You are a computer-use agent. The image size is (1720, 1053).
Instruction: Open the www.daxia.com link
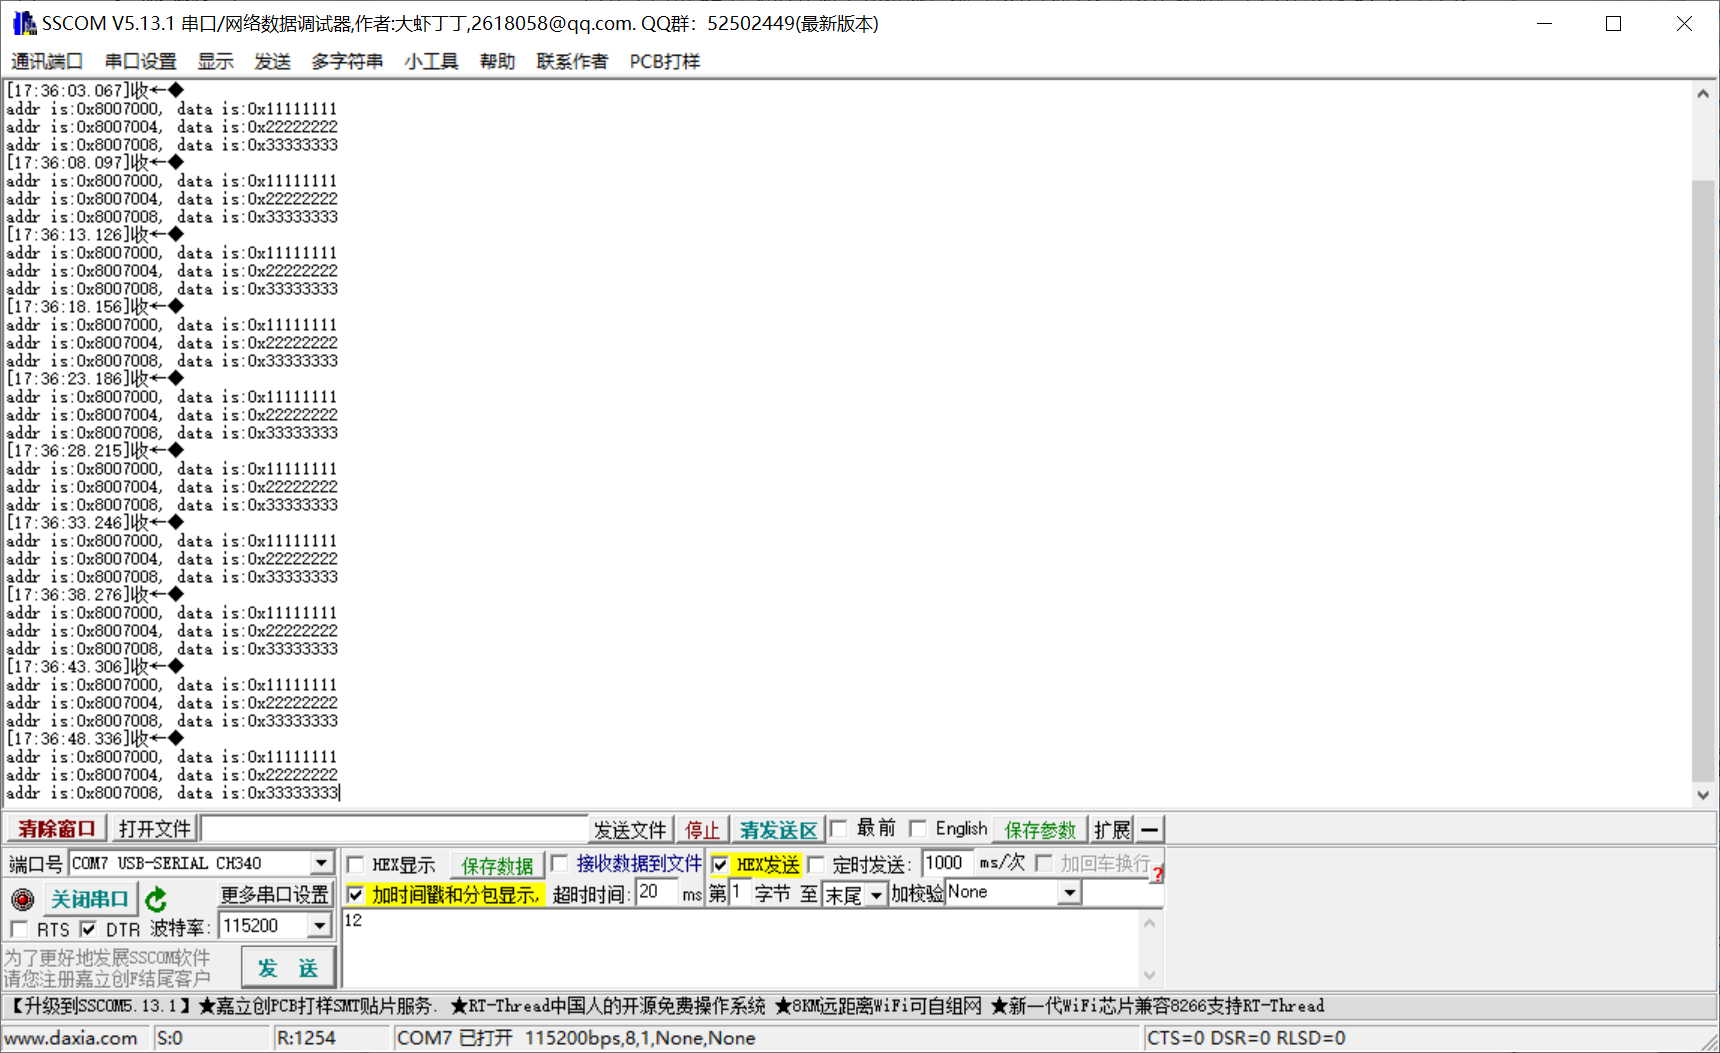70,1039
